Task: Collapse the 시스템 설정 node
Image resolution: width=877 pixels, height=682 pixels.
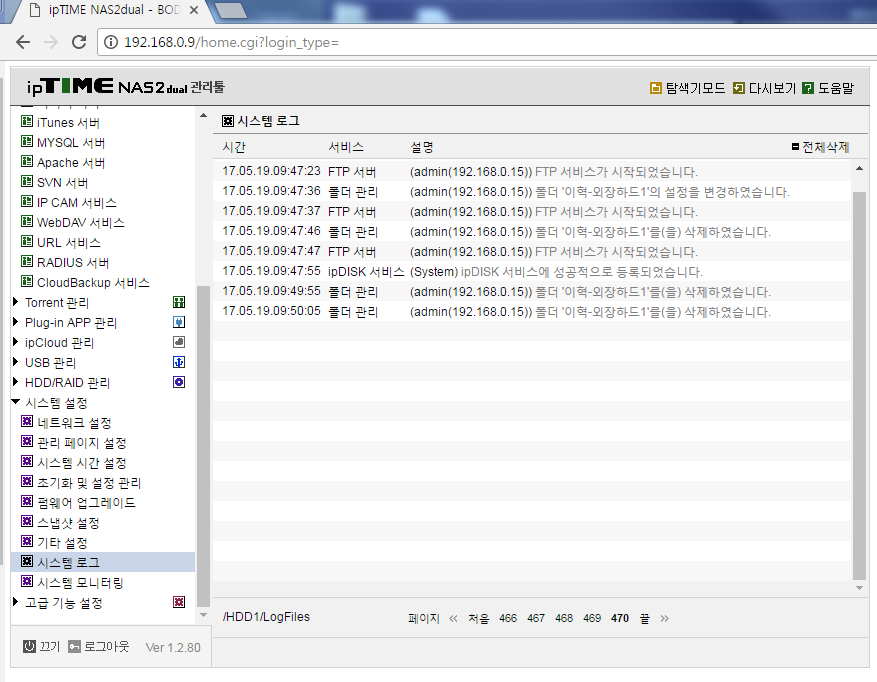Action: [16, 402]
